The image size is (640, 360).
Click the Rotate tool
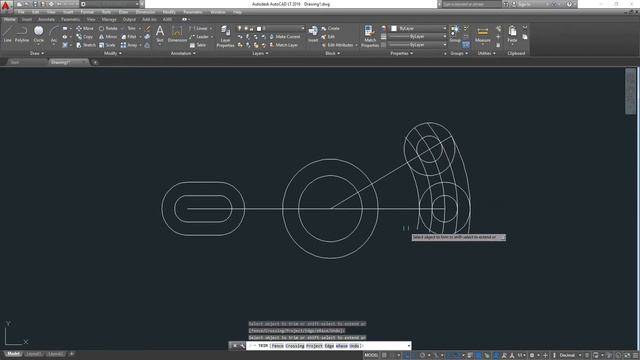pyautogui.click(x=108, y=28)
